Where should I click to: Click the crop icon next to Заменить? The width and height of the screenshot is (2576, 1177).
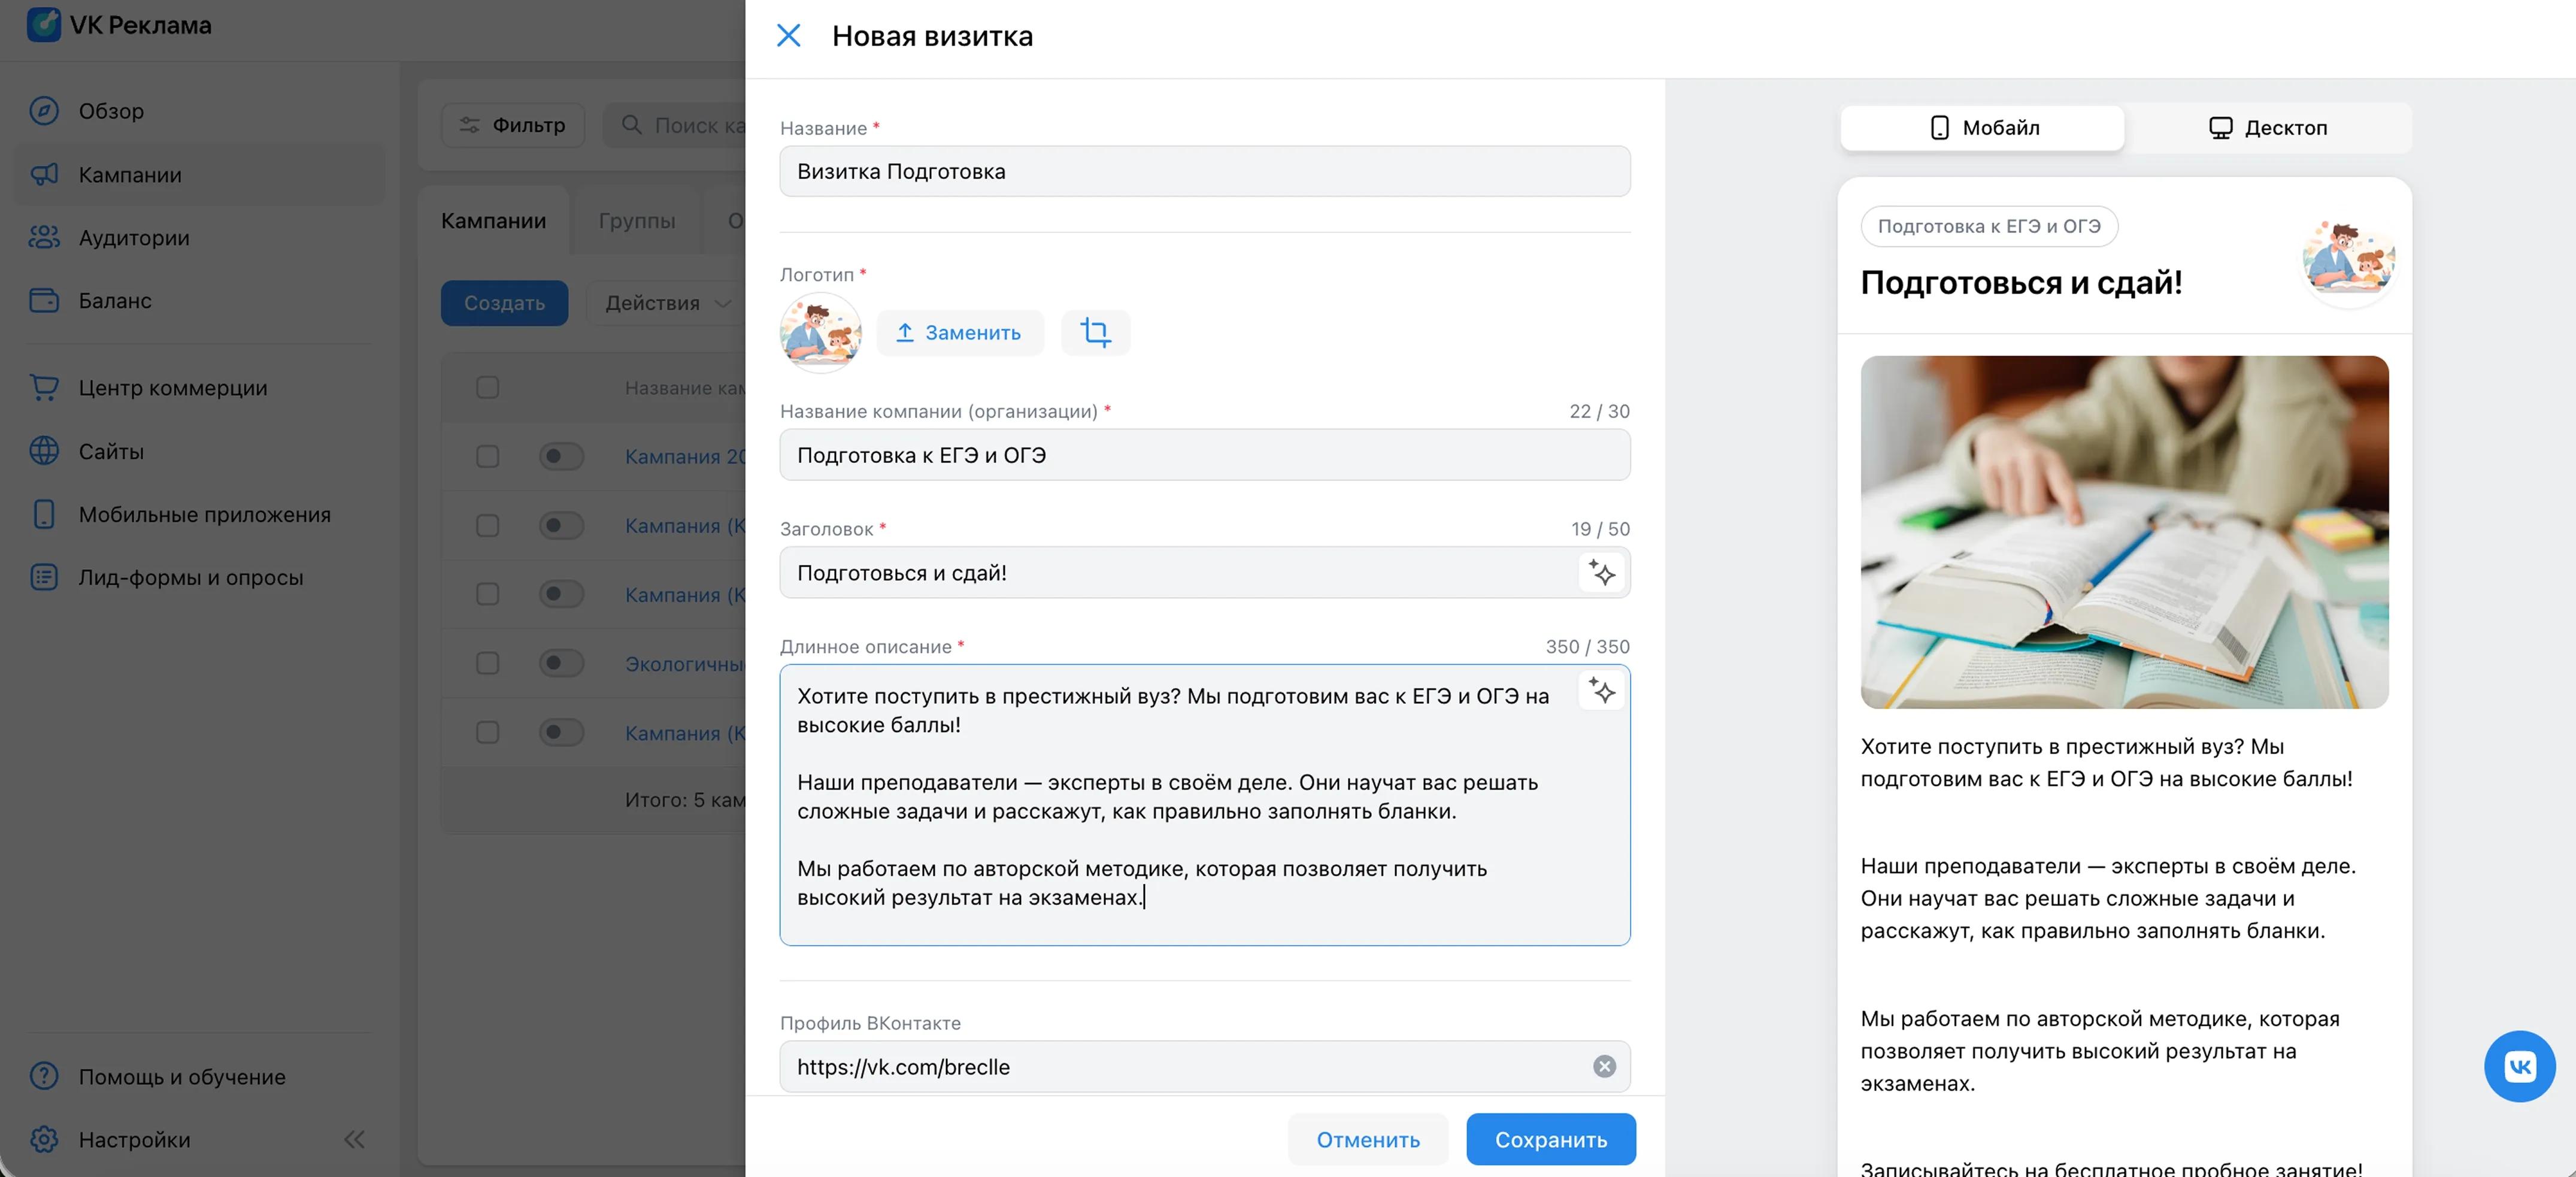1095,333
